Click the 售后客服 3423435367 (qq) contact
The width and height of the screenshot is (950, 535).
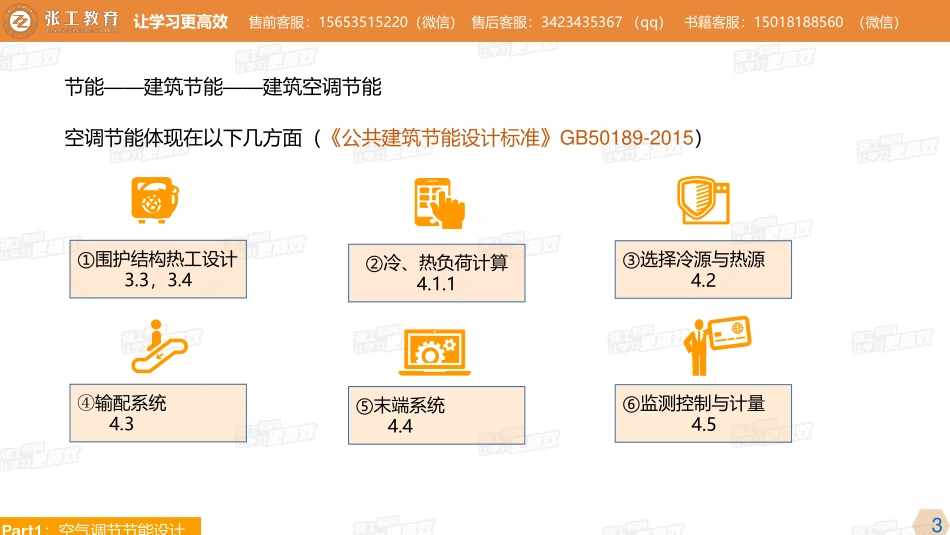[x=568, y=22]
